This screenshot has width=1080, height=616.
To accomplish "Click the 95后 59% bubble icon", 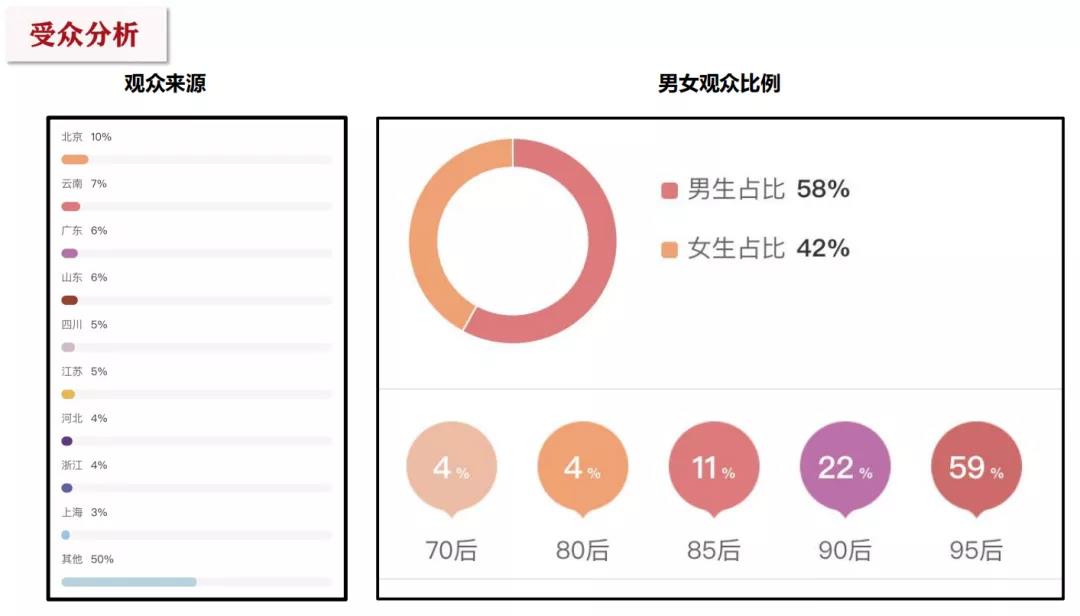I will 976,468.
